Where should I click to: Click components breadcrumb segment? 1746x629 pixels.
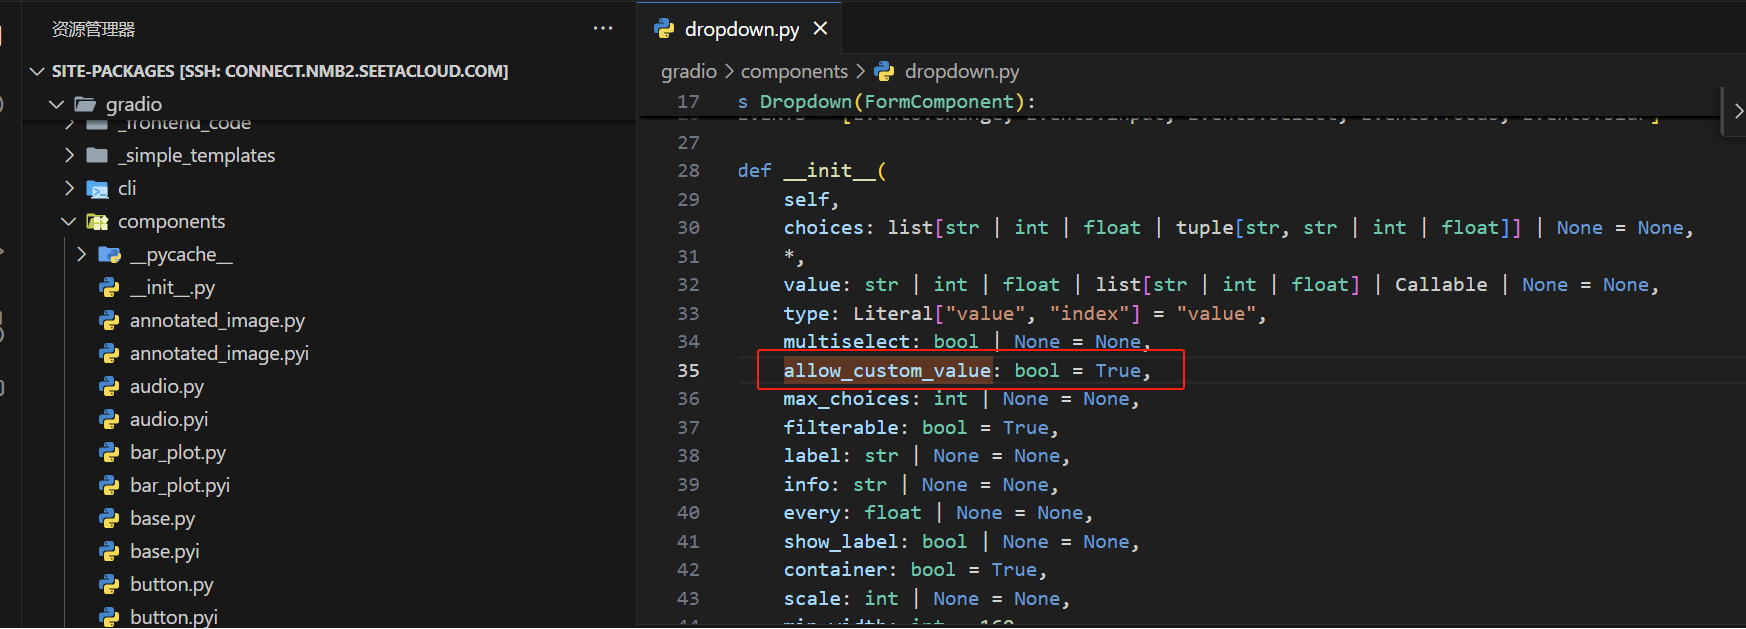coord(794,71)
